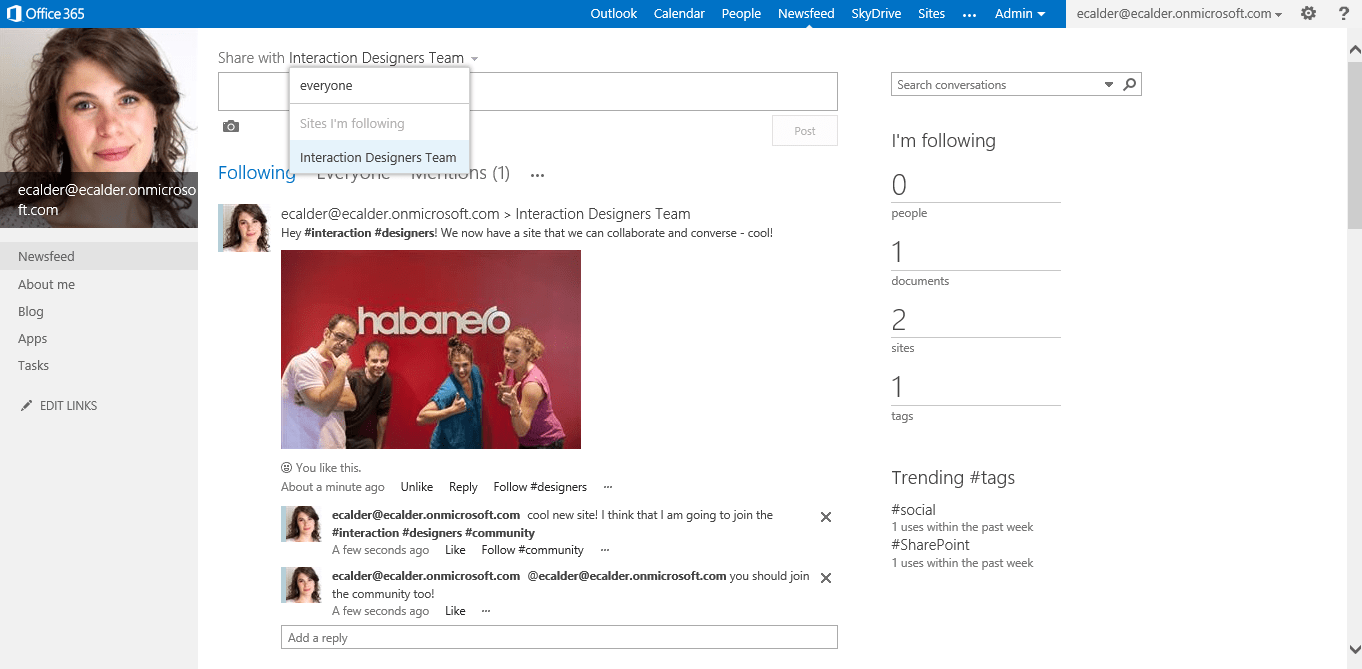This screenshot has height=669, width=1362.
Task: Click the avatar on the 'you should join' reply
Action: 301,585
